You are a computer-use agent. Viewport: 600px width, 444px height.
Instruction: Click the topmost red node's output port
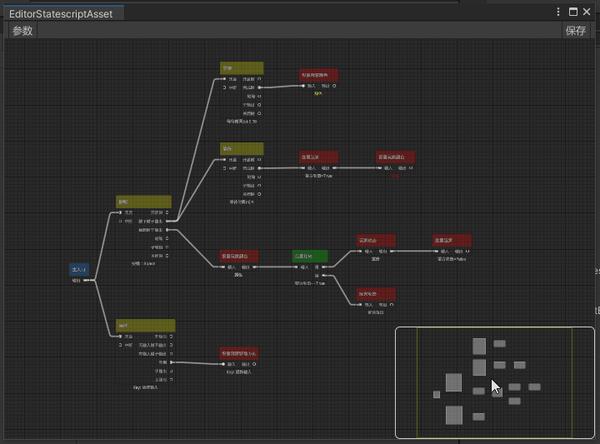334,86
